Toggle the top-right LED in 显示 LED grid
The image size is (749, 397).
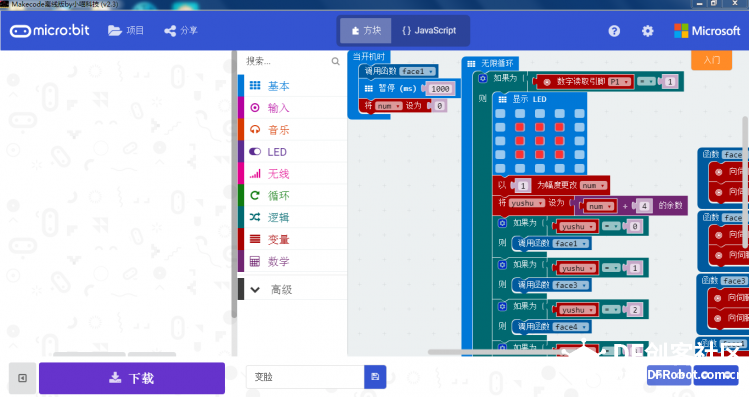point(579,114)
